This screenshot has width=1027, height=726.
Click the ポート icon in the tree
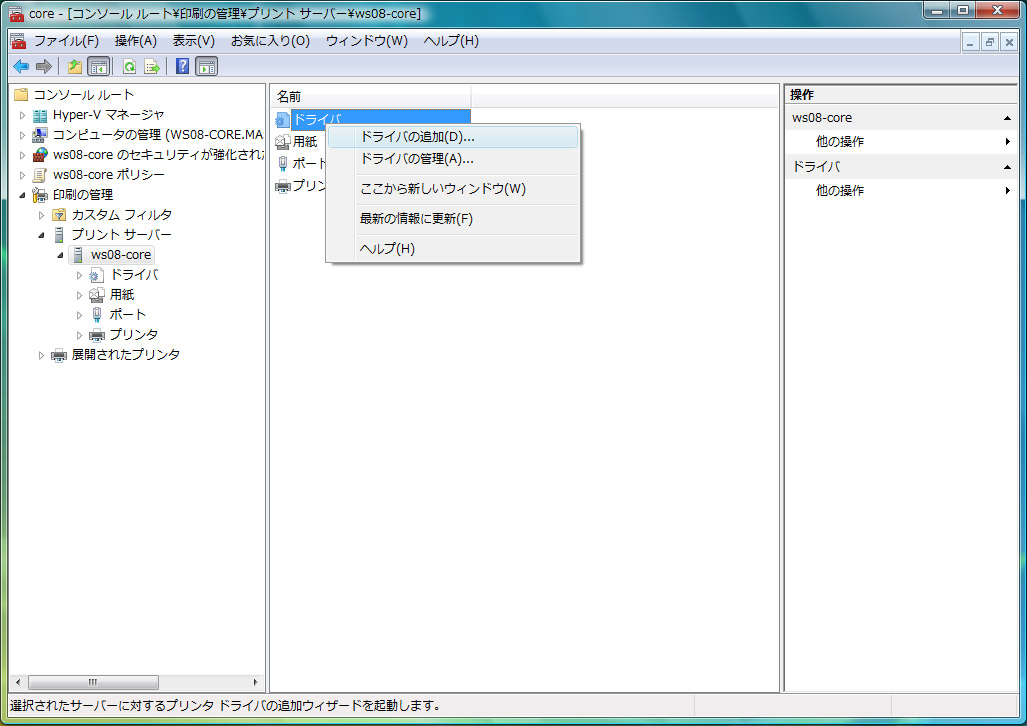97,315
